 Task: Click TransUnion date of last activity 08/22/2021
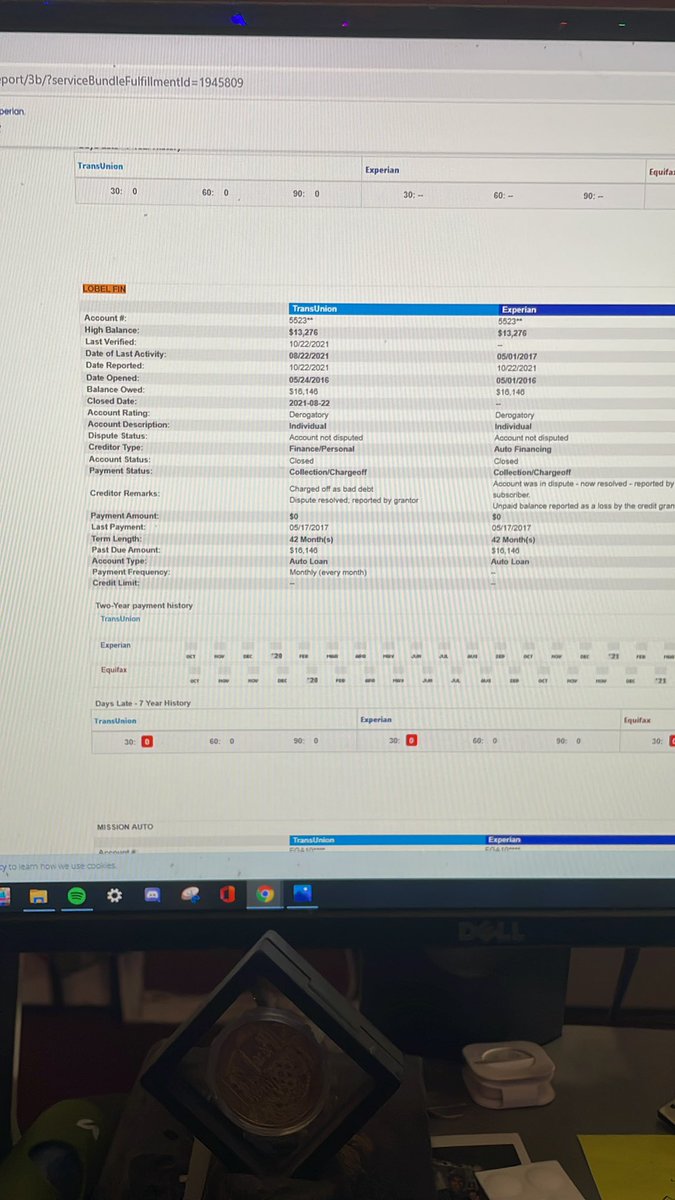pyautogui.click(x=309, y=355)
